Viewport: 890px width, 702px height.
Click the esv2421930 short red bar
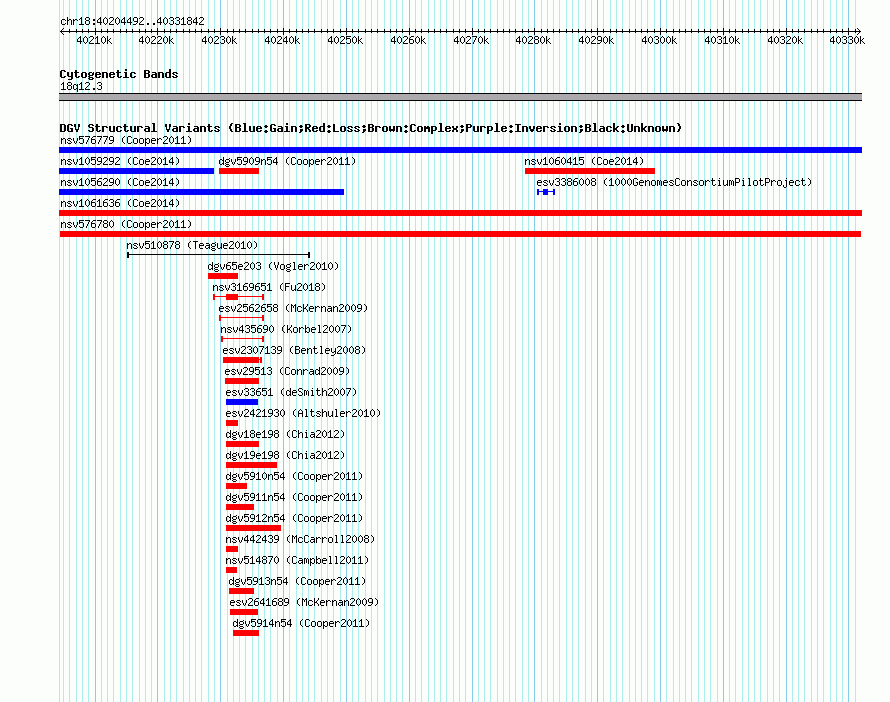(x=232, y=423)
